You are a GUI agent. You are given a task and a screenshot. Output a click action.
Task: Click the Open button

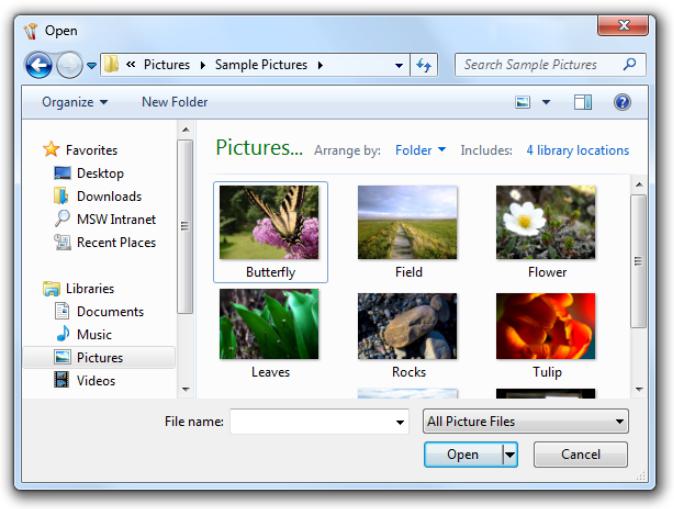point(463,454)
